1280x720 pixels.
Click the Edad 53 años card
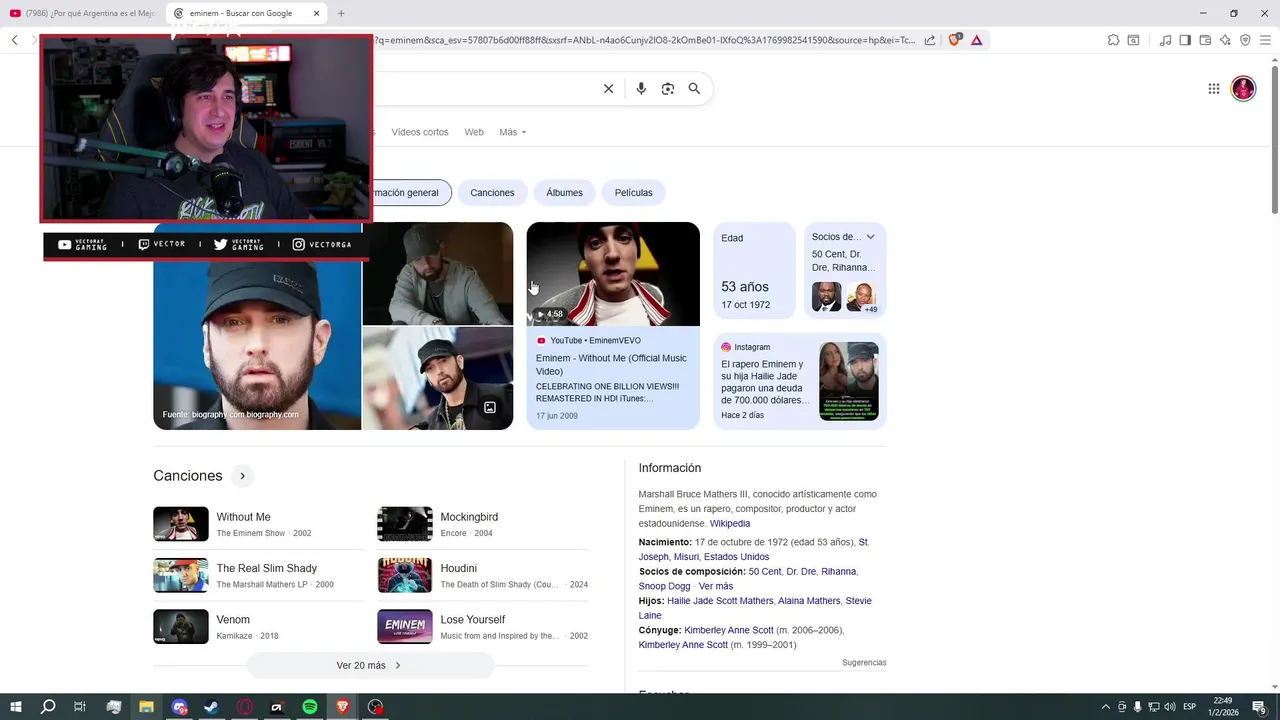pos(755,271)
